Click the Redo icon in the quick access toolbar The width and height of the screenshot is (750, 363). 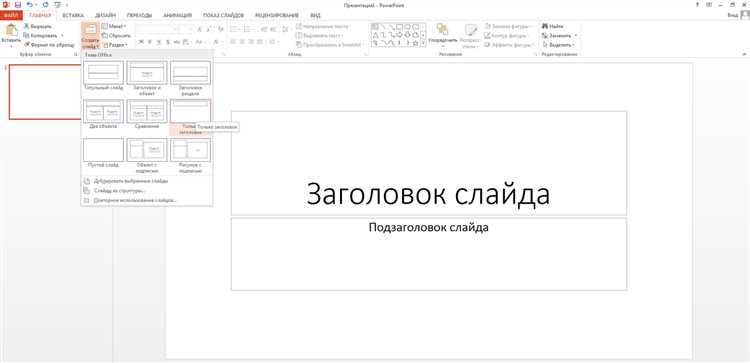click(45, 4)
